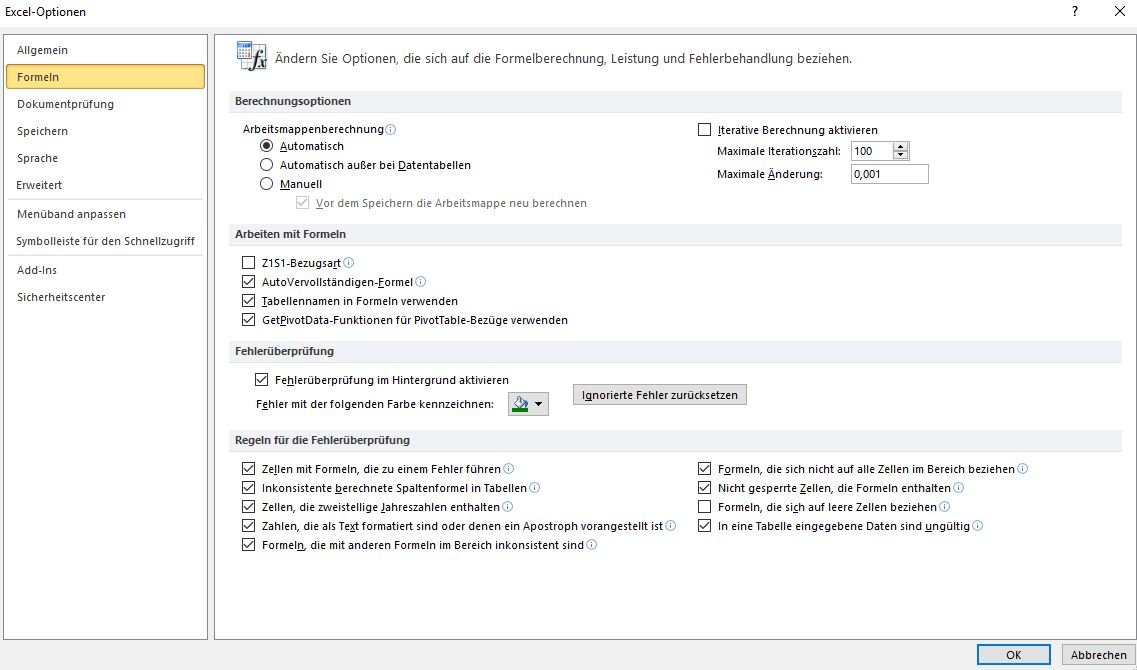
Task: Open the Dokumentprüfung category
Action: pos(105,104)
